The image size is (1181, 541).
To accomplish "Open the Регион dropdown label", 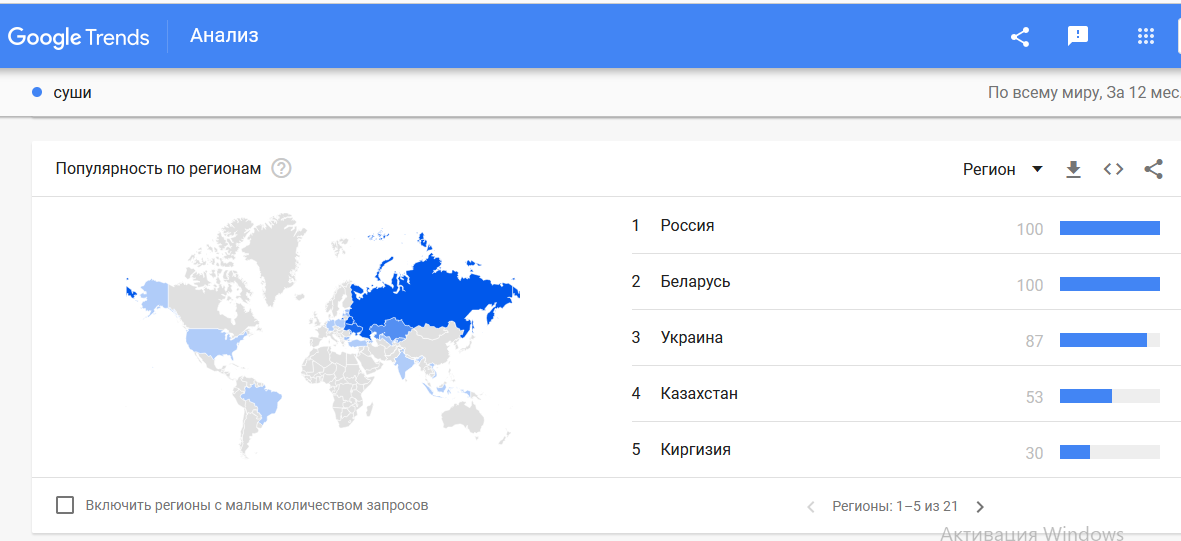I will (x=989, y=170).
